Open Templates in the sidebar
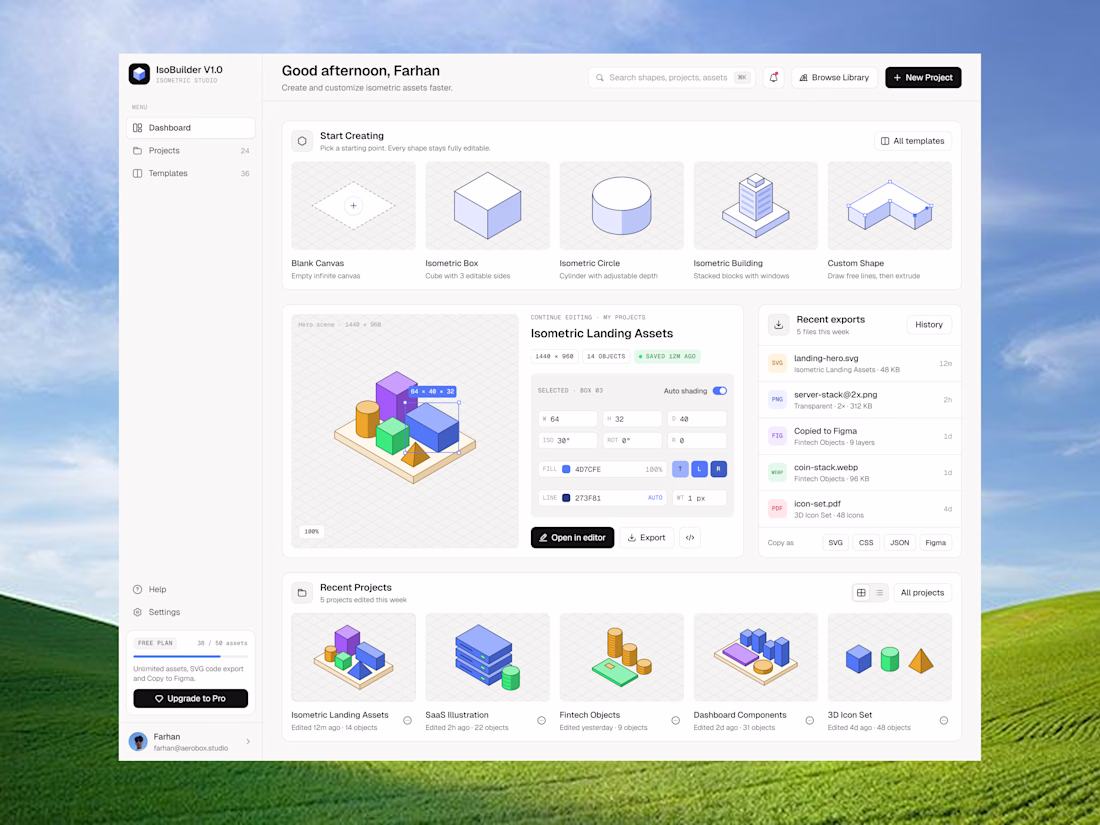This screenshot has width=1100, height=825. (191, 173)
